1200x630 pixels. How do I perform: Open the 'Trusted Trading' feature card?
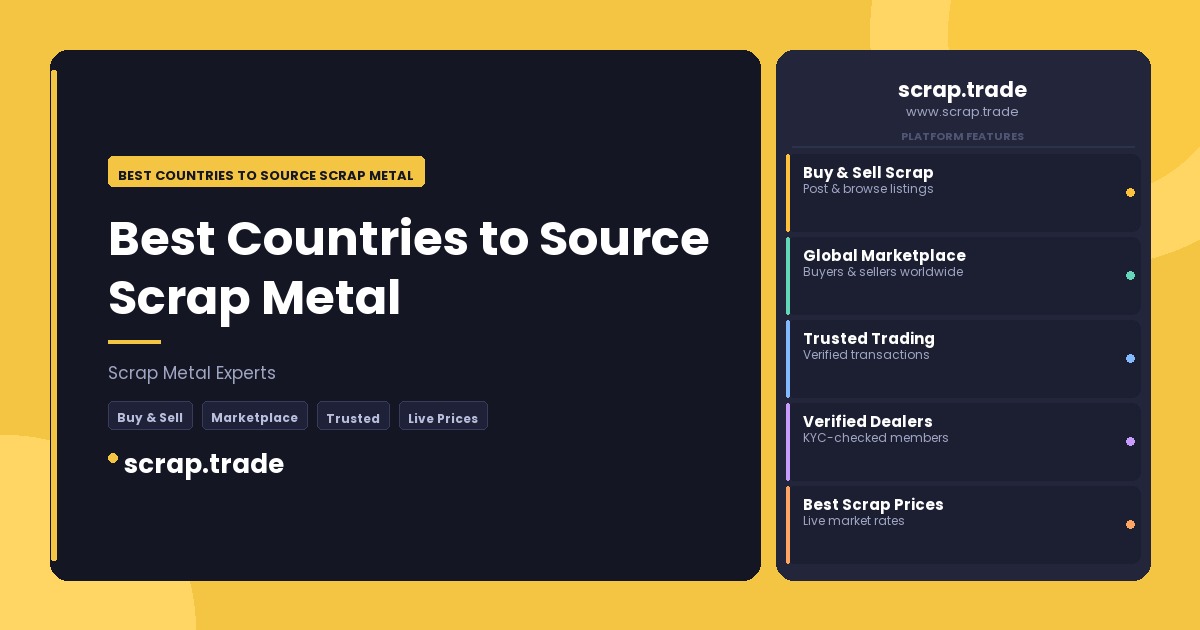(x=963, y=358)
